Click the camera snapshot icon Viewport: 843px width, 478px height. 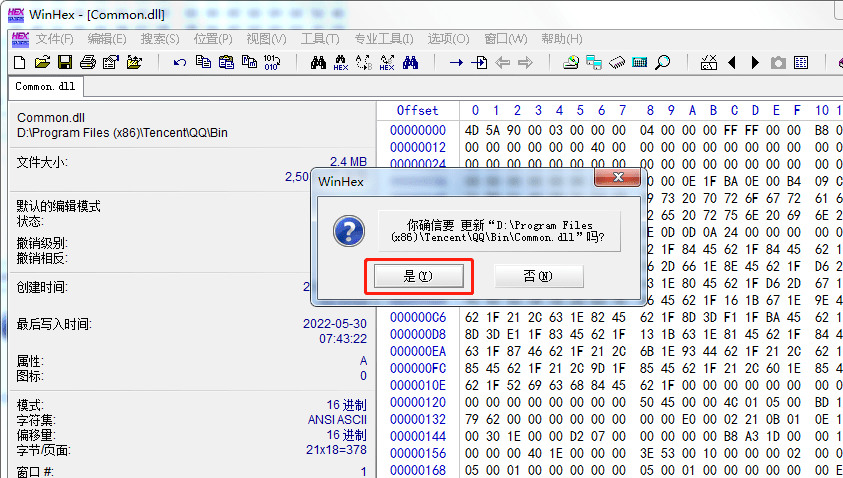pyautogui.click(x=778, y=63)
